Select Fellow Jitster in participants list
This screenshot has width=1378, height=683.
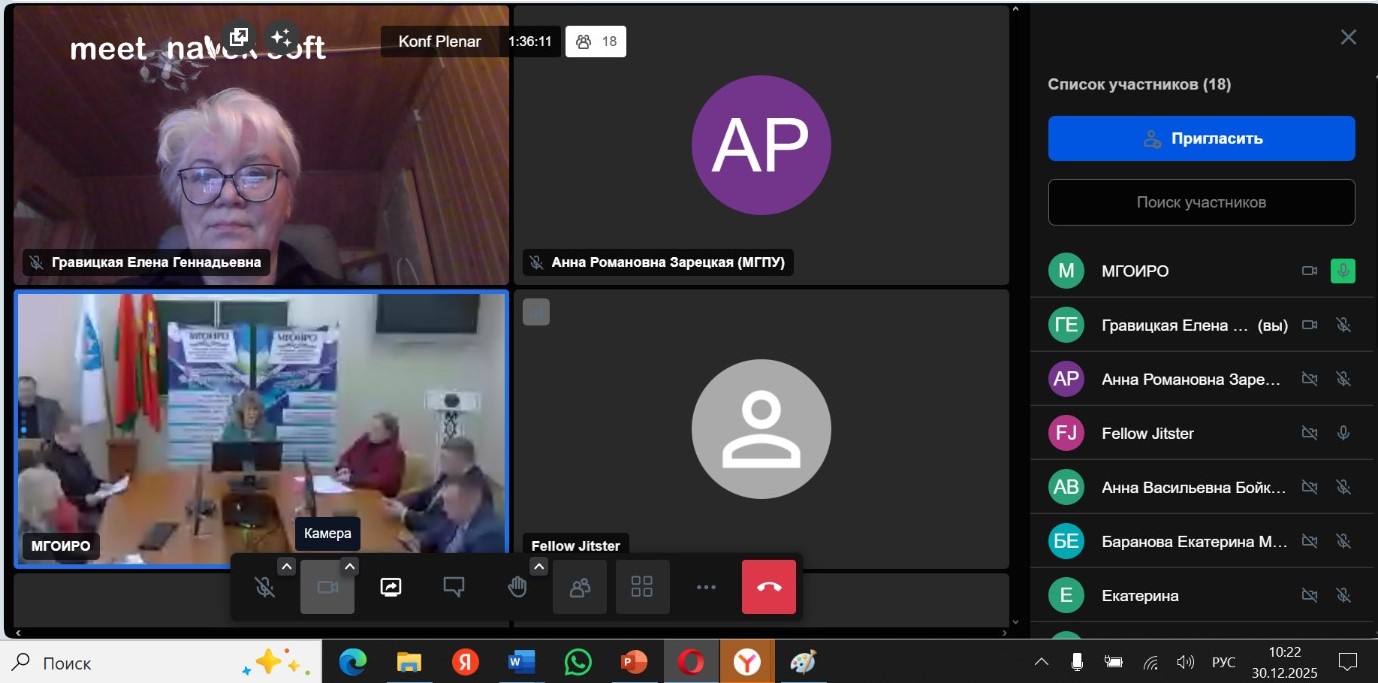point(1147,433)
